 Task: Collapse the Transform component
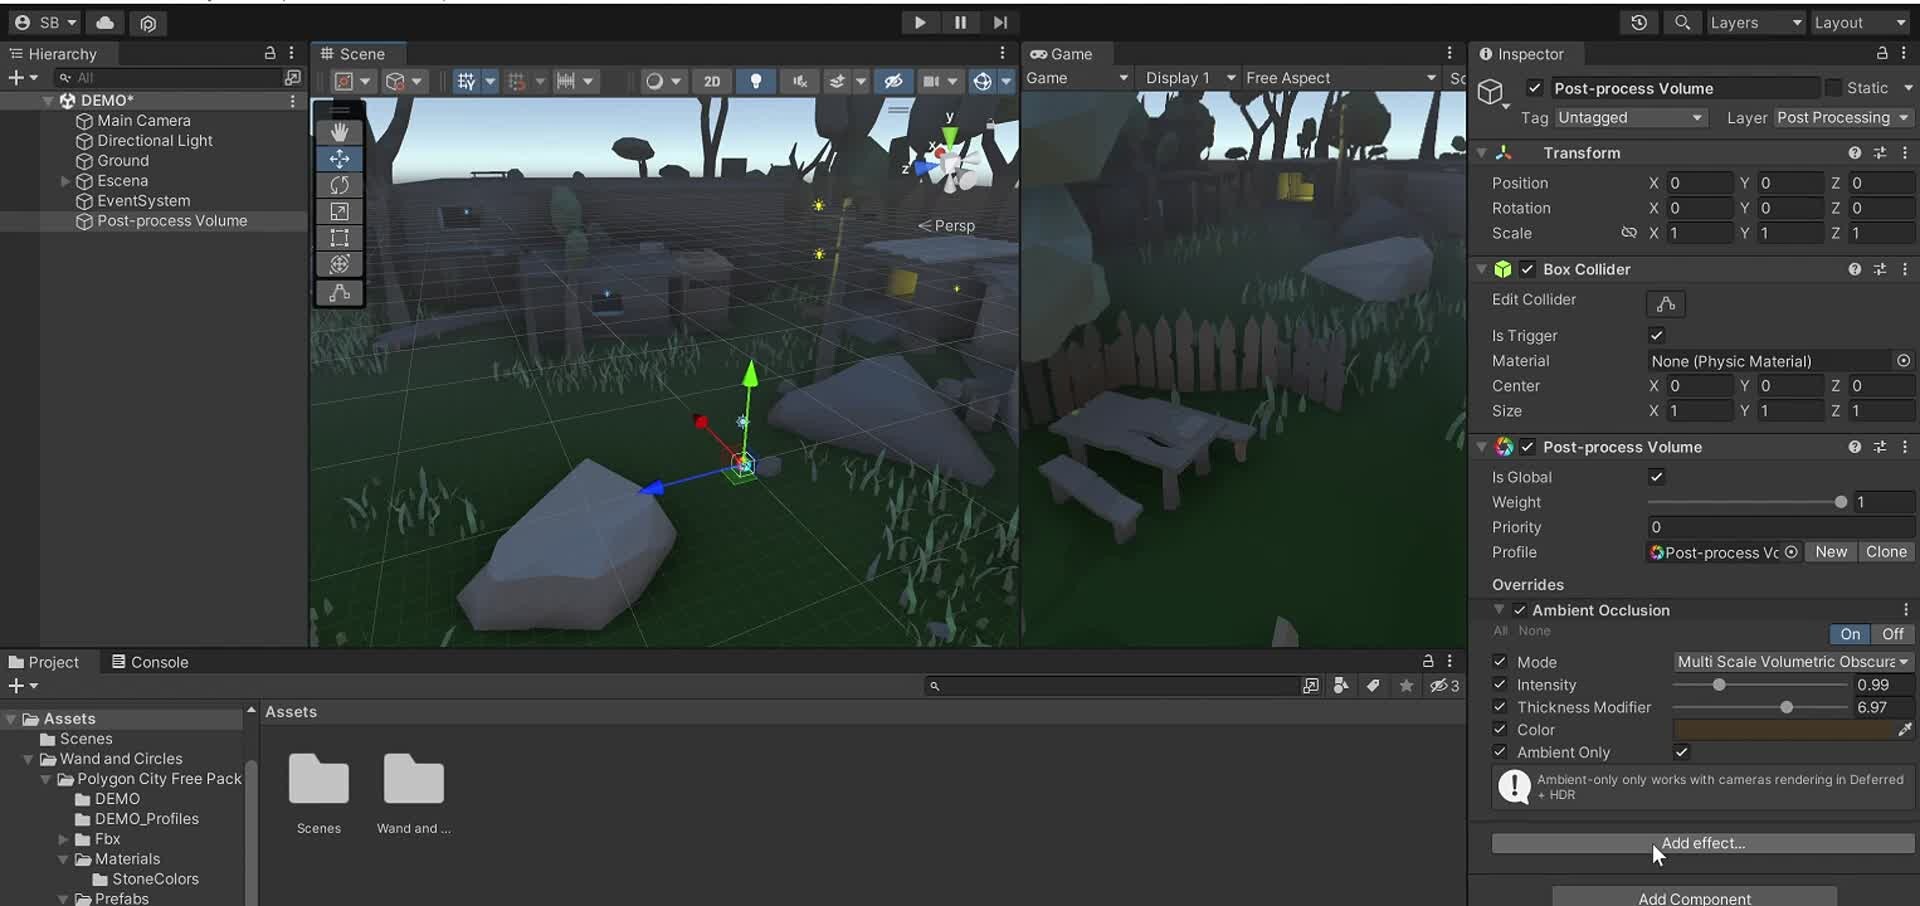[1482, 153]
